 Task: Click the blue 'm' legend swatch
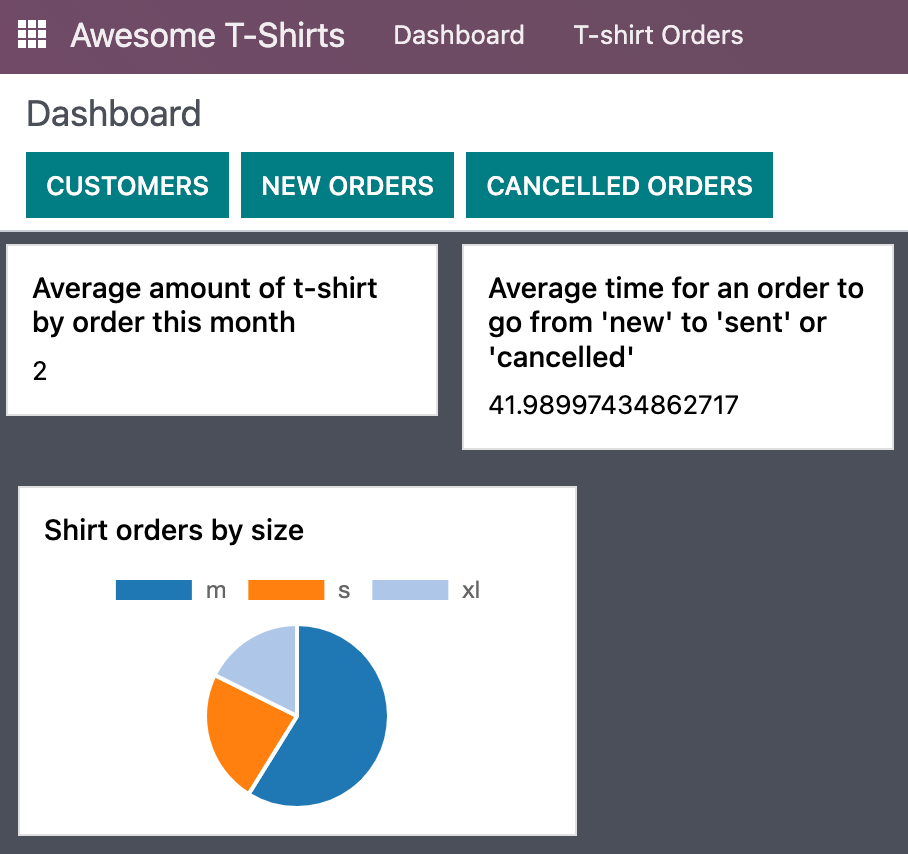(x=153, y=590)
